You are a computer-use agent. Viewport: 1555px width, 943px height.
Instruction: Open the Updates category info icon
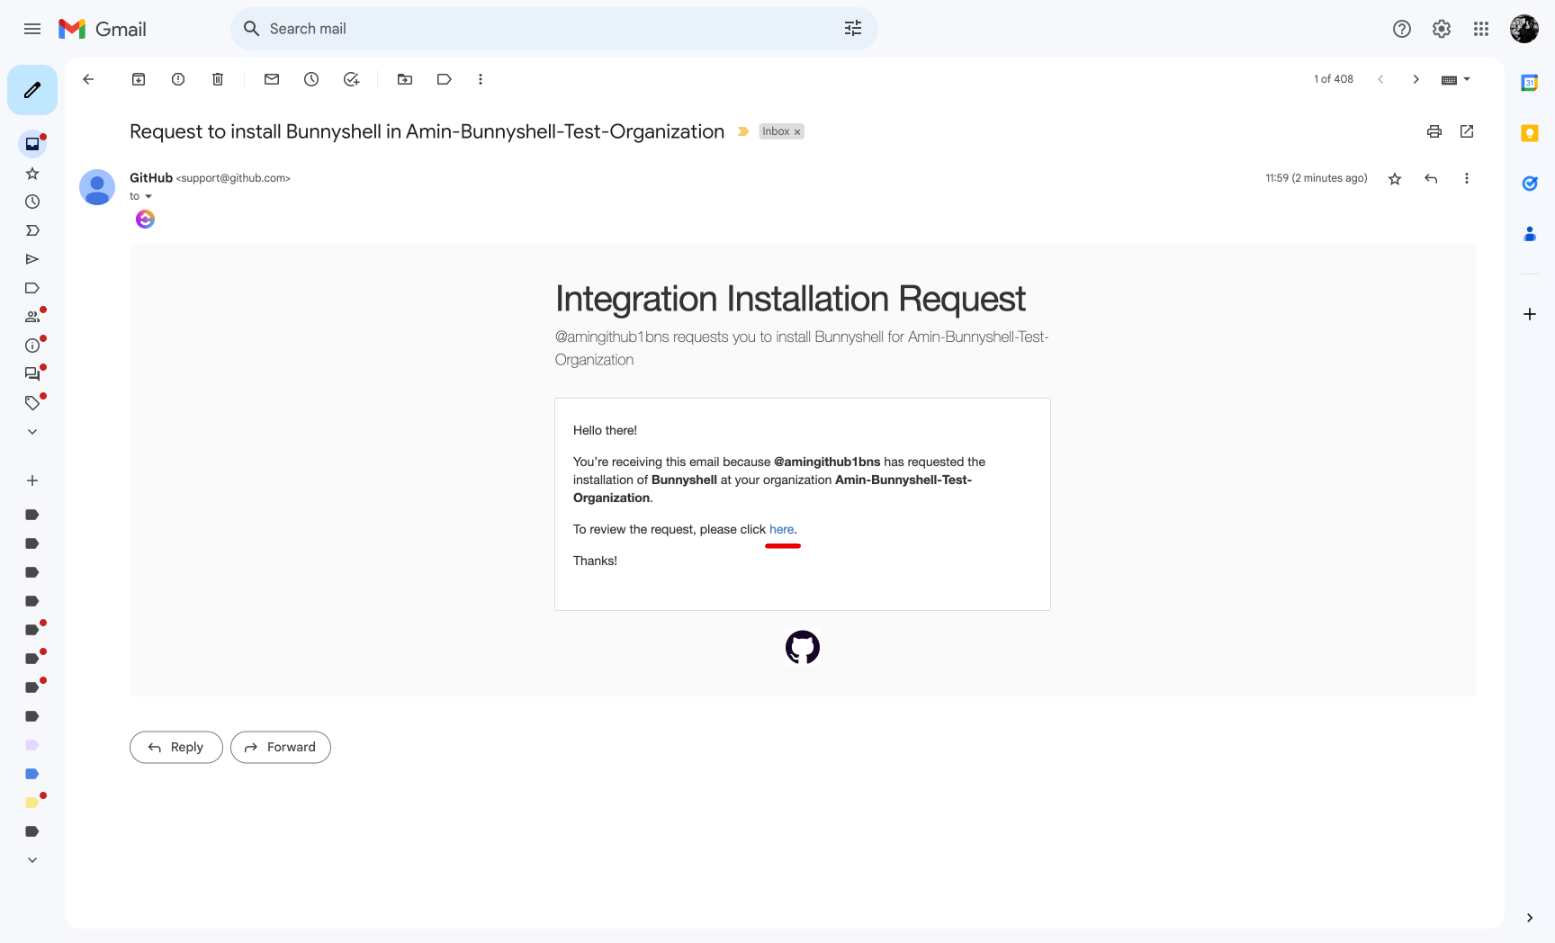tap(32, 345)
